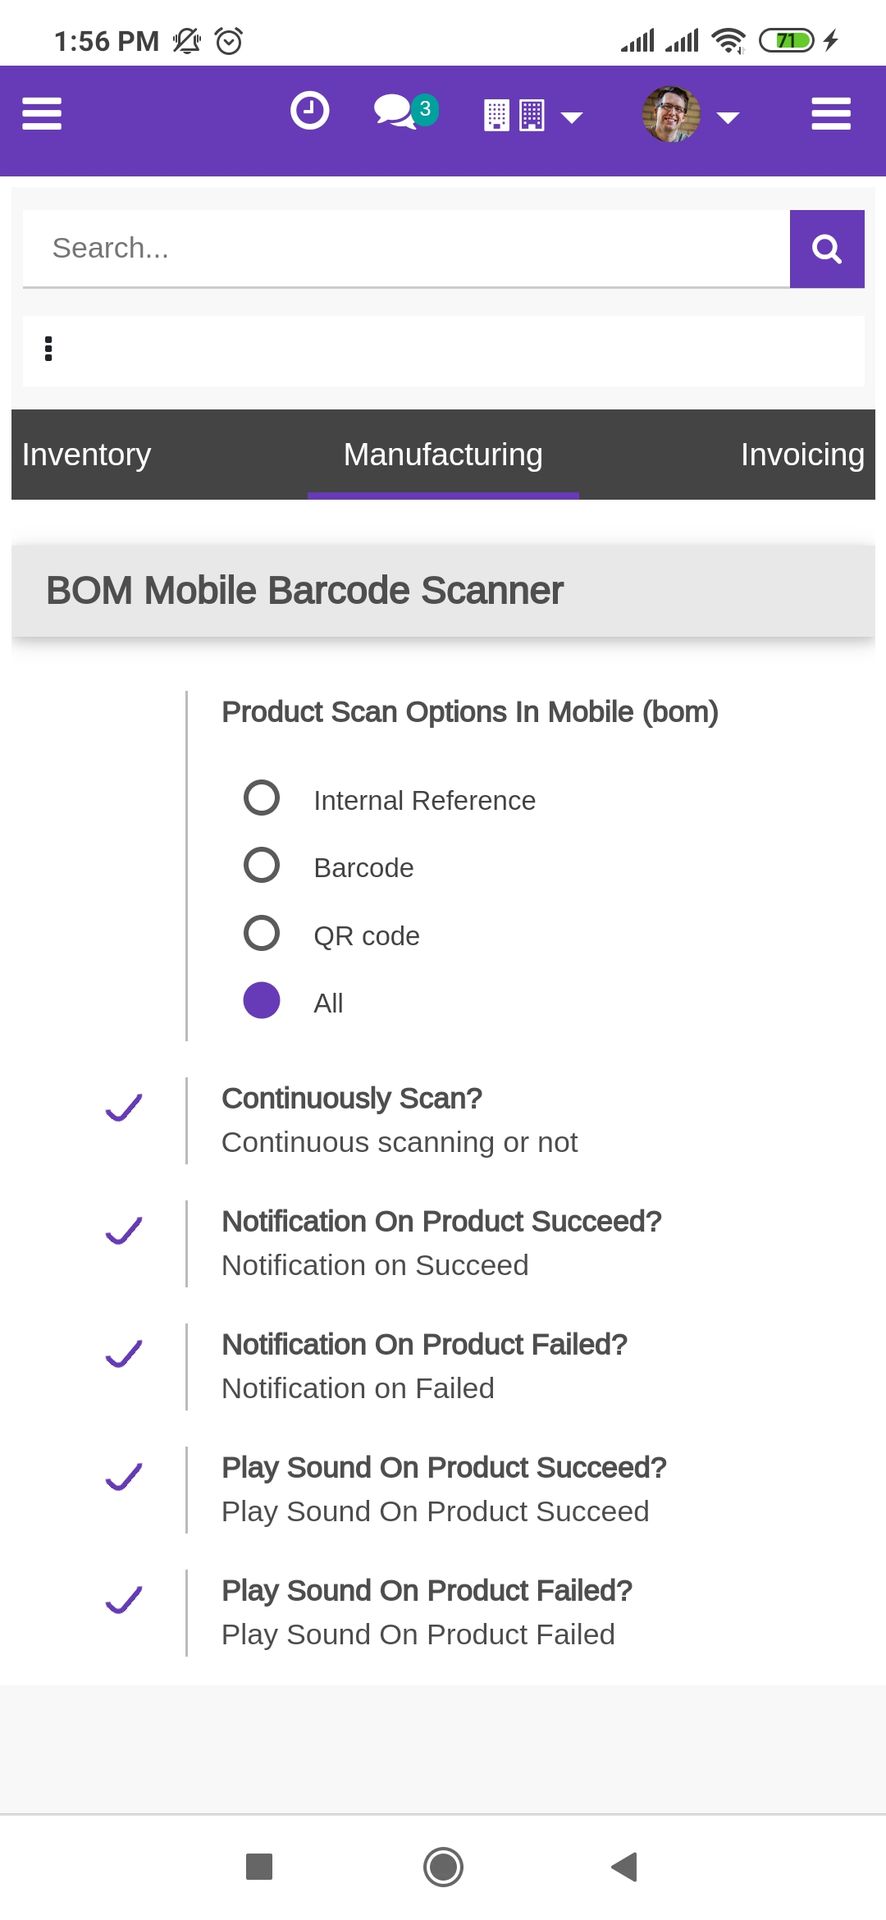Click the user profile avatar photo
Screen dimensions: 886x1920
(x=671, y=114)
